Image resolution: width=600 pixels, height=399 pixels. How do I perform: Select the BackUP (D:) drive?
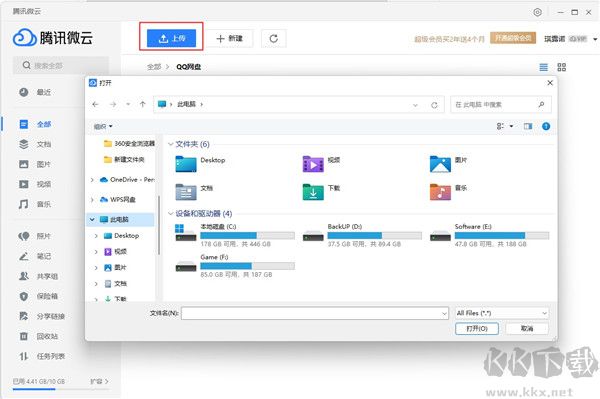[362, 235]
